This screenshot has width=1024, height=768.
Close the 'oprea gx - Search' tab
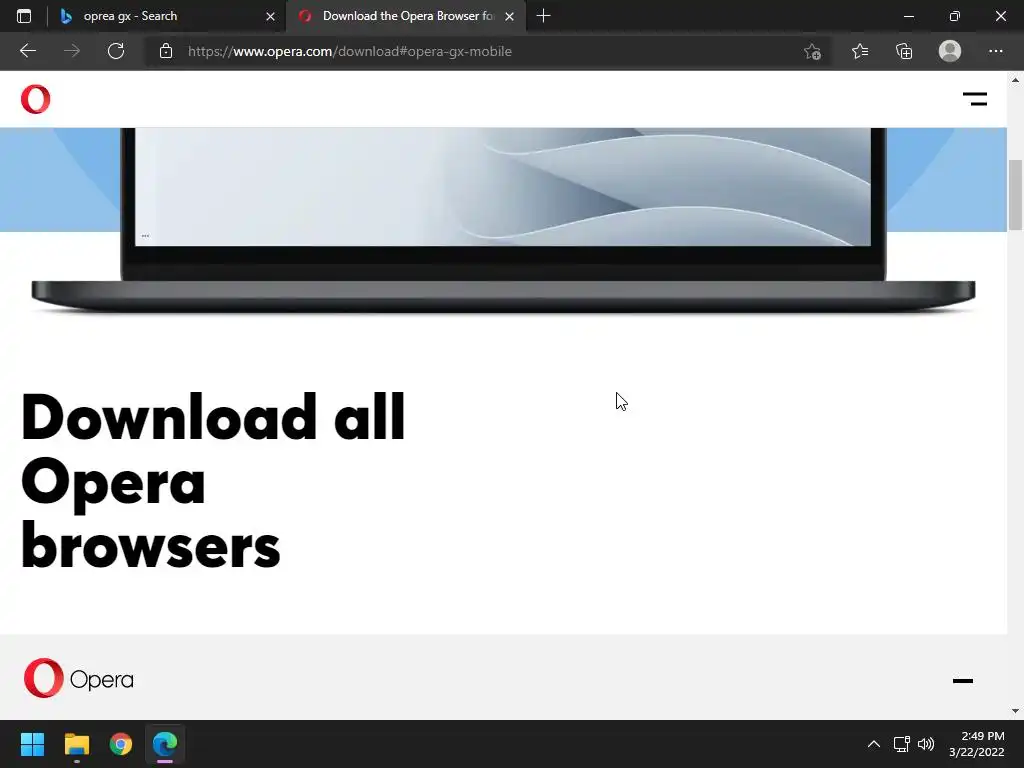coord(270,16)
